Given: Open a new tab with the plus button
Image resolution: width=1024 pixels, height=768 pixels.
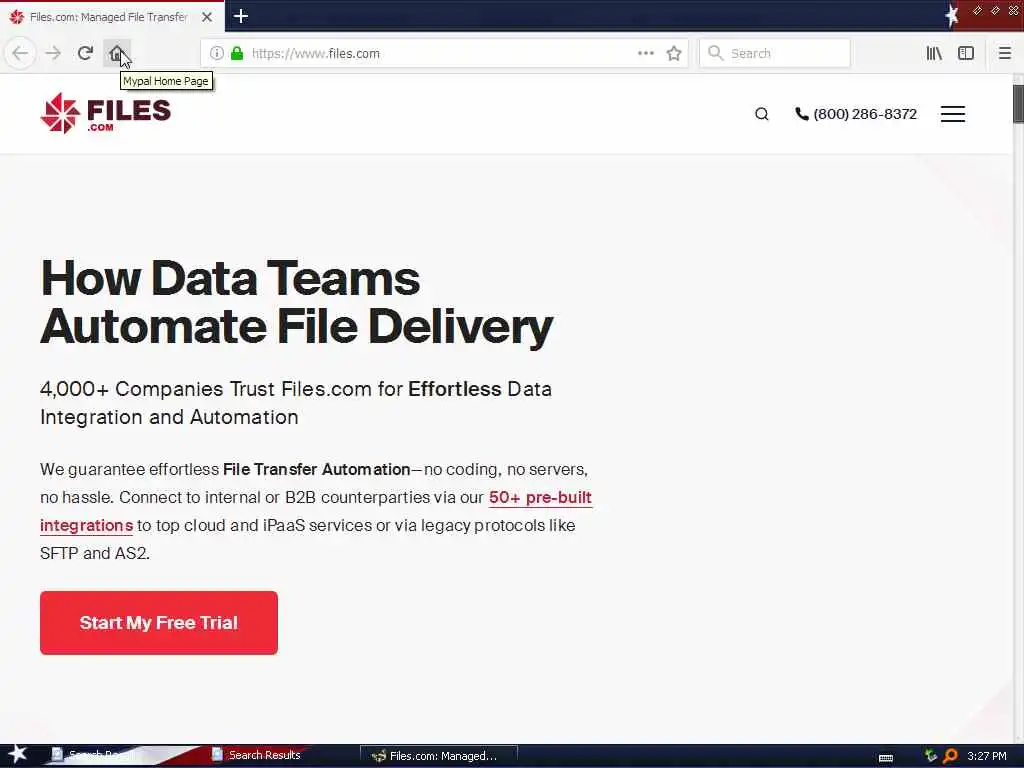Looking at the screenshot, I should click(240, 16).
